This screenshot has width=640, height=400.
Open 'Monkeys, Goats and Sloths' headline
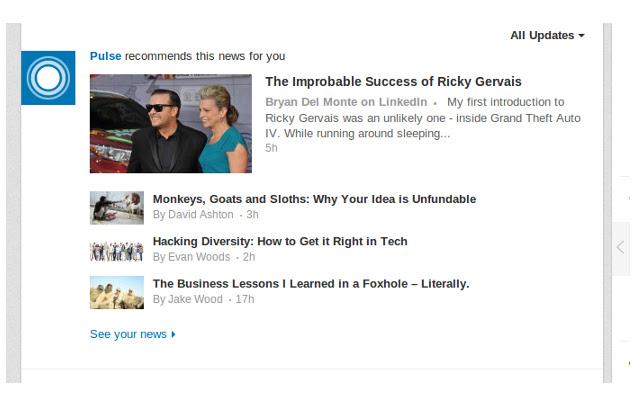314,199
